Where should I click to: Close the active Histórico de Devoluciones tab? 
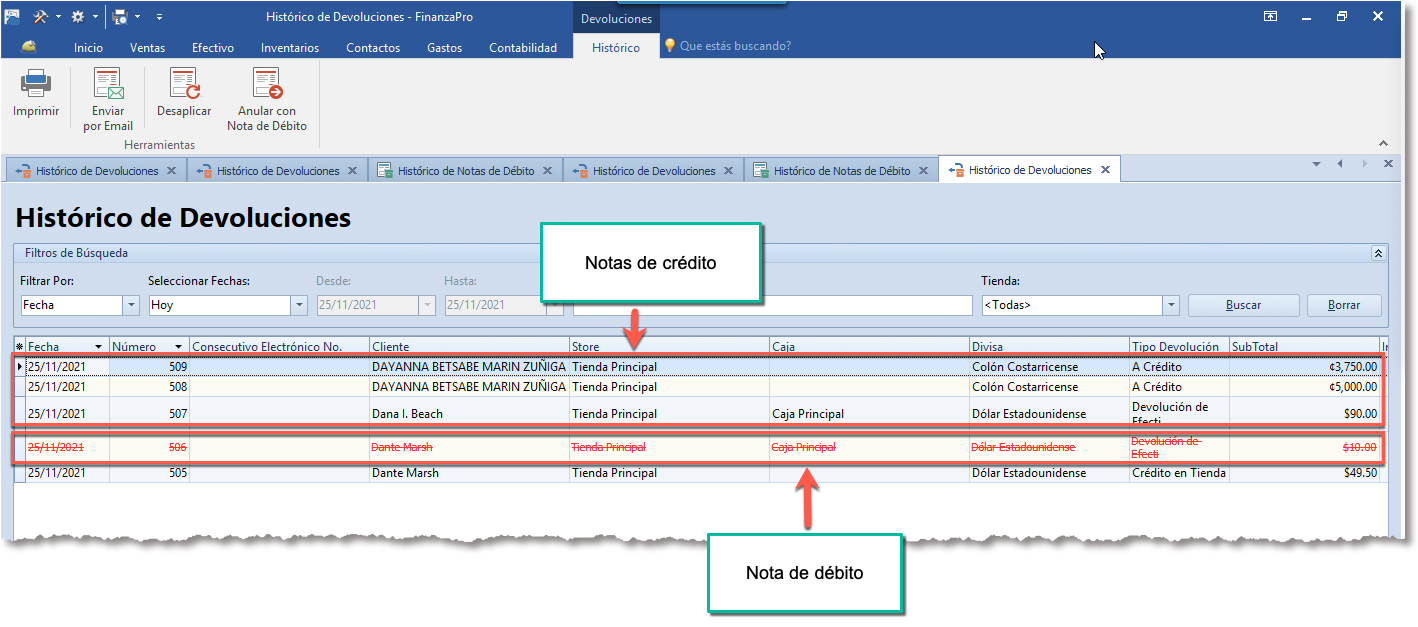[1105, 170]
